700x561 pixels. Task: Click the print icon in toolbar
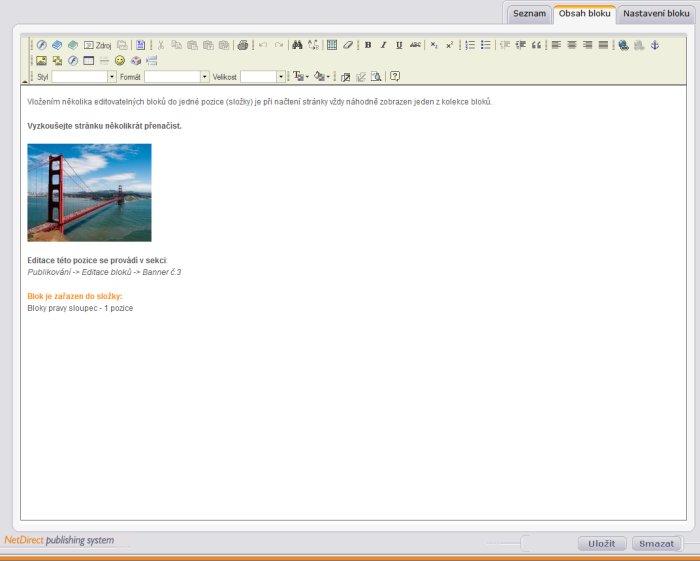click(242, 45)
